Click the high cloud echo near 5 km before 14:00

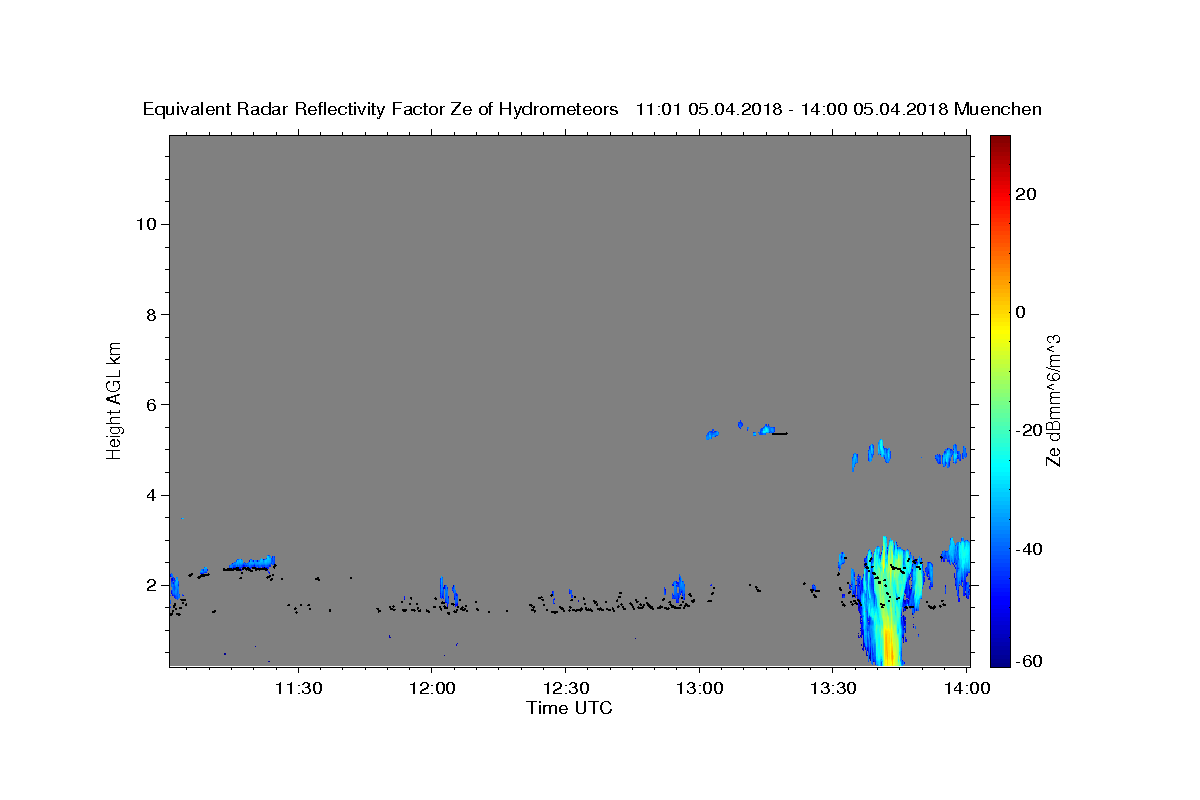point(951,455)
